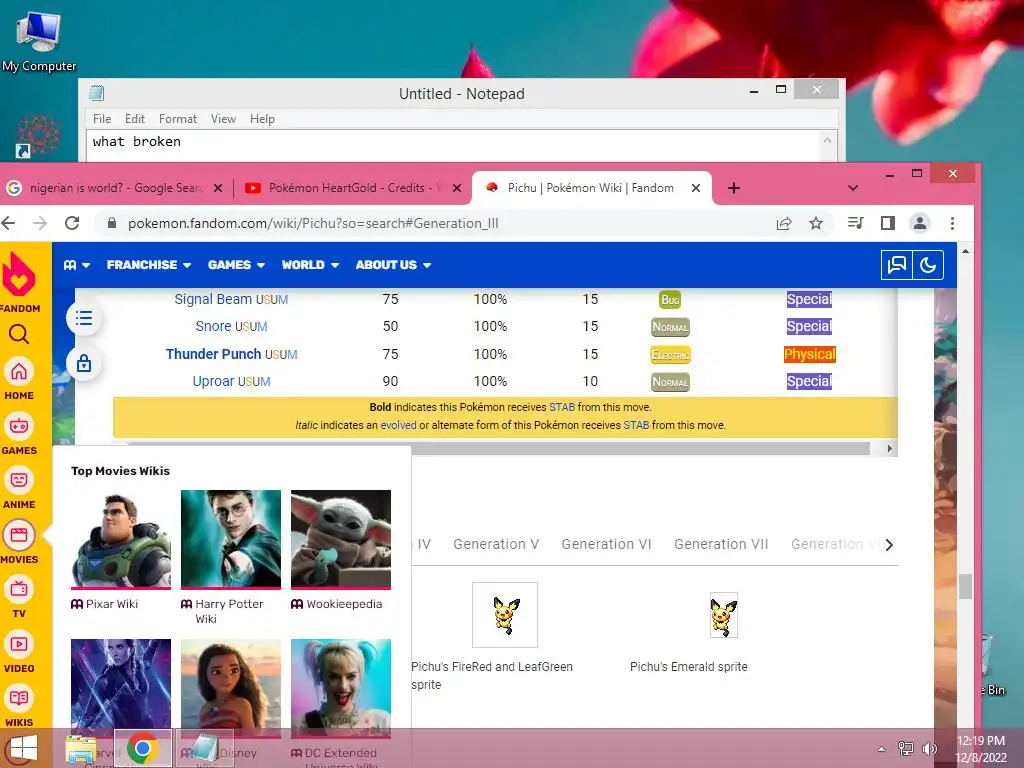Open the Snore move link
Viewport: 1024px width, 768px height.
[214, 327]
